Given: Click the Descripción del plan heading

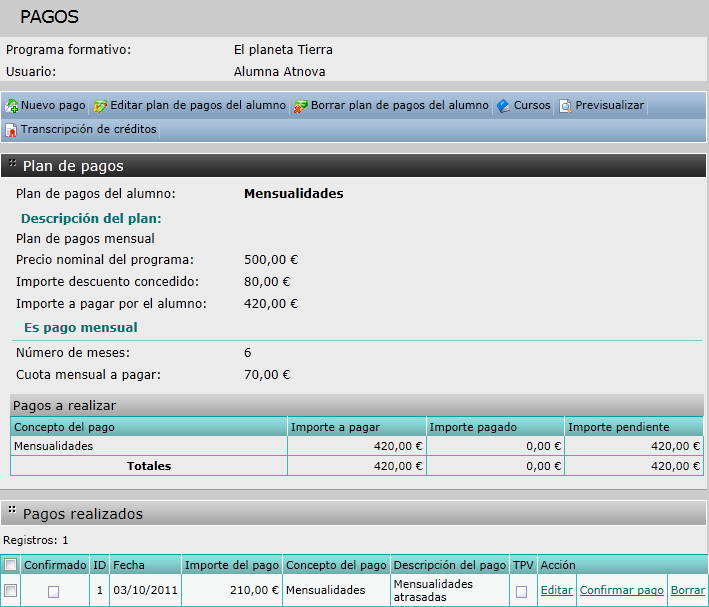Looking at the screenshot, I should click(x=91, y=218).
